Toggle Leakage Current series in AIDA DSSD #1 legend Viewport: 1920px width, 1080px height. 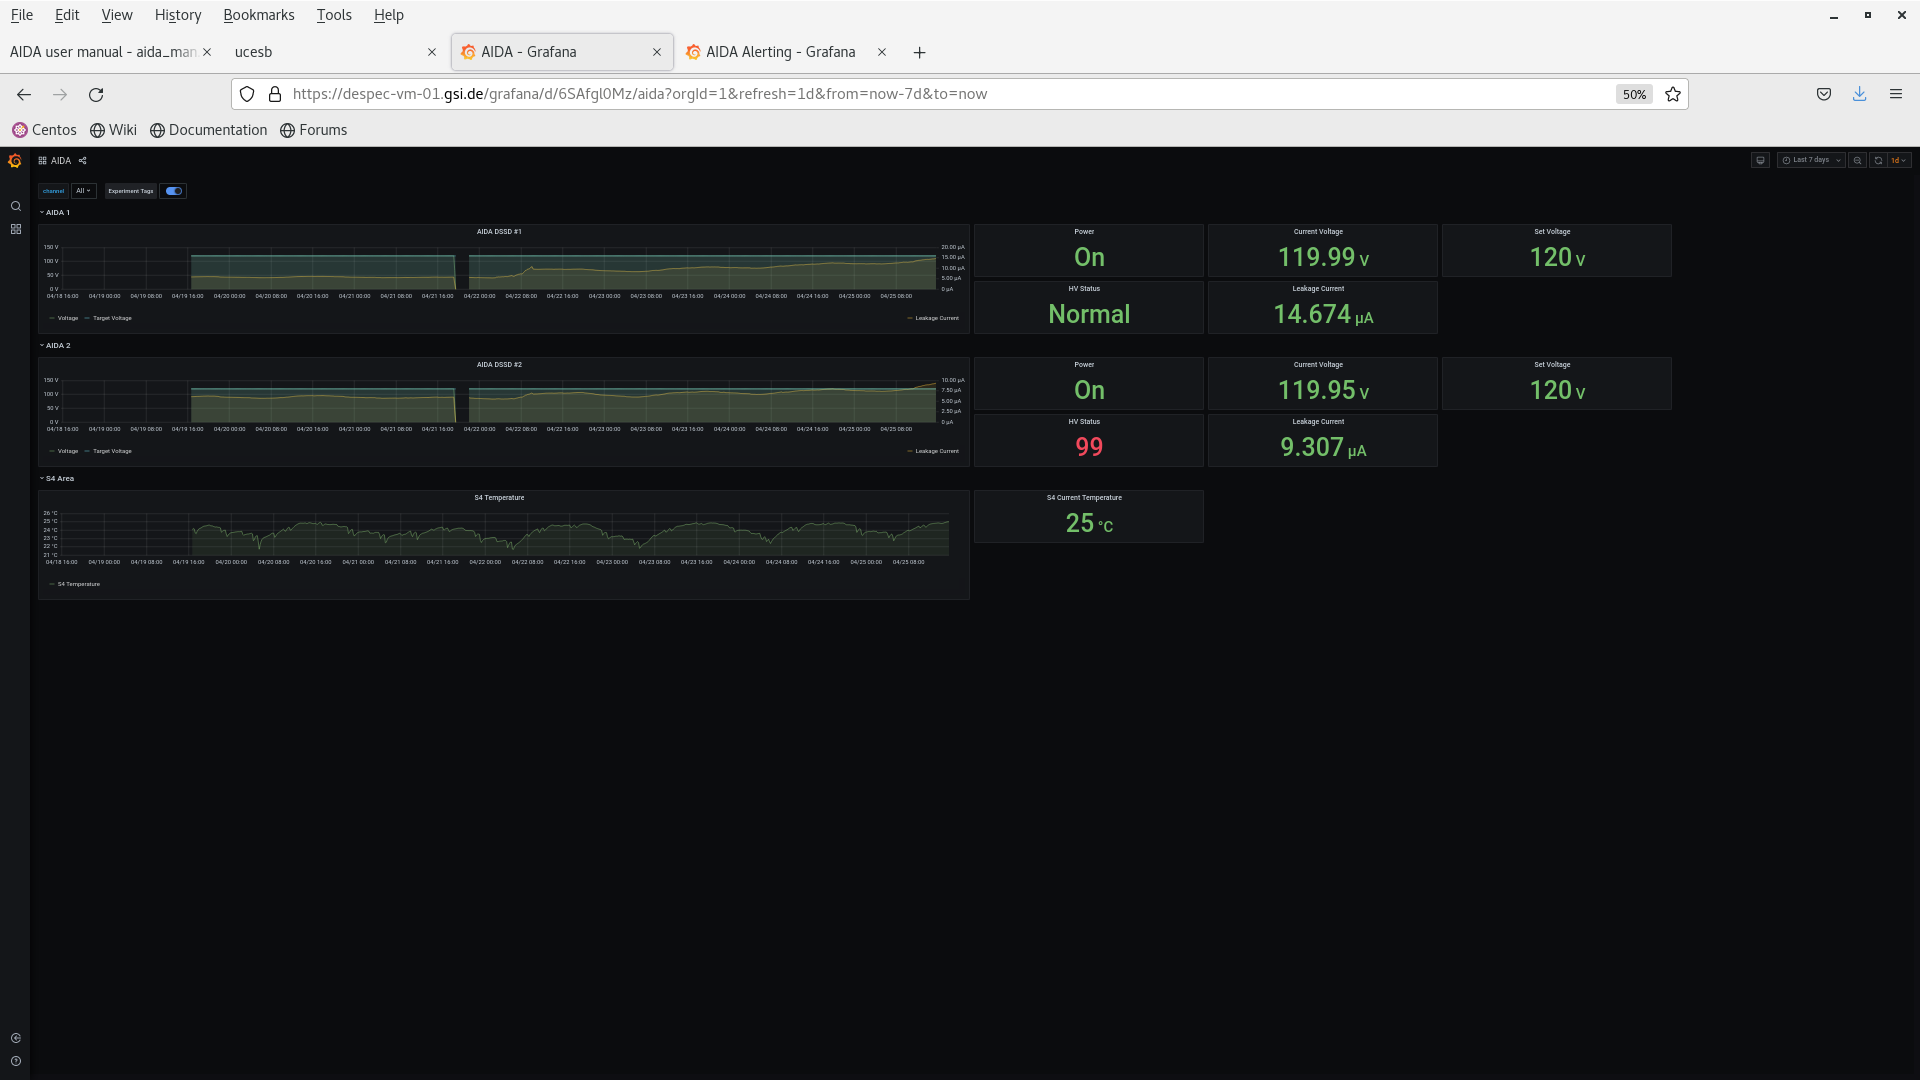click(x=936, y=318)
